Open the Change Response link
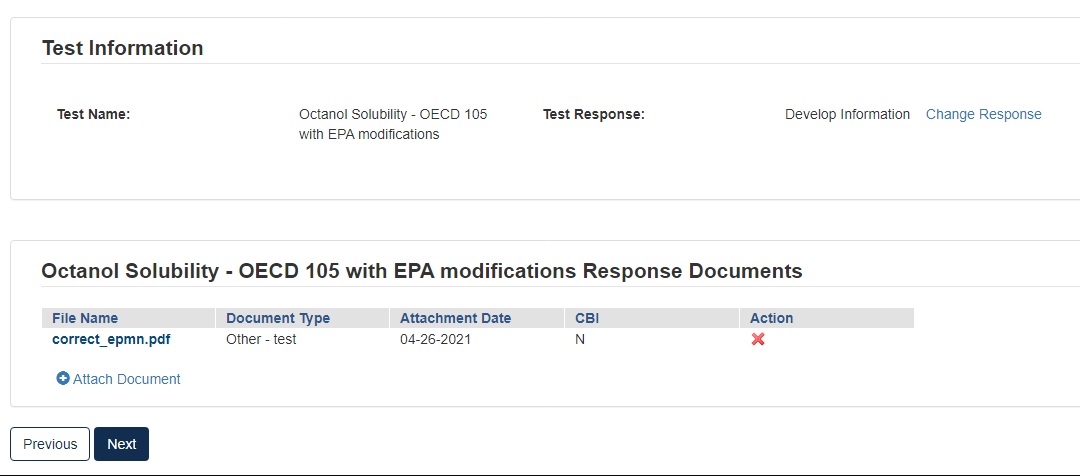Image resolution: width=1080 pixels, height=476 pixels. click(983, 114)
